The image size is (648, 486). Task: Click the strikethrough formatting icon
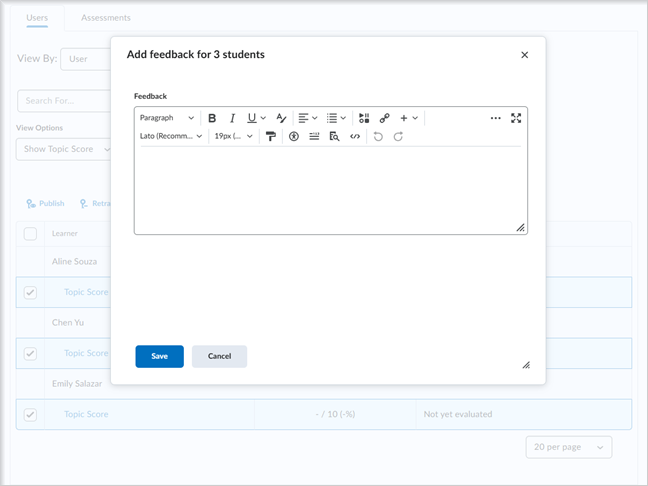(282, 118)
